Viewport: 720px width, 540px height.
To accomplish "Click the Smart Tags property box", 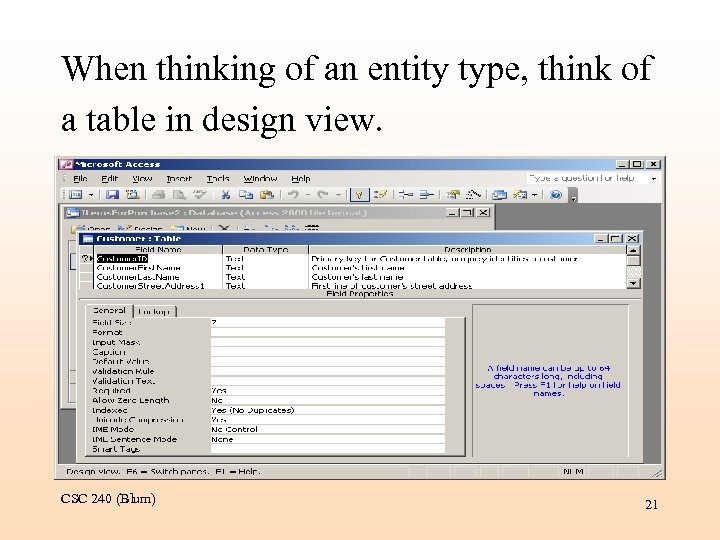I will pyautogui.click(x=327, y=449).
